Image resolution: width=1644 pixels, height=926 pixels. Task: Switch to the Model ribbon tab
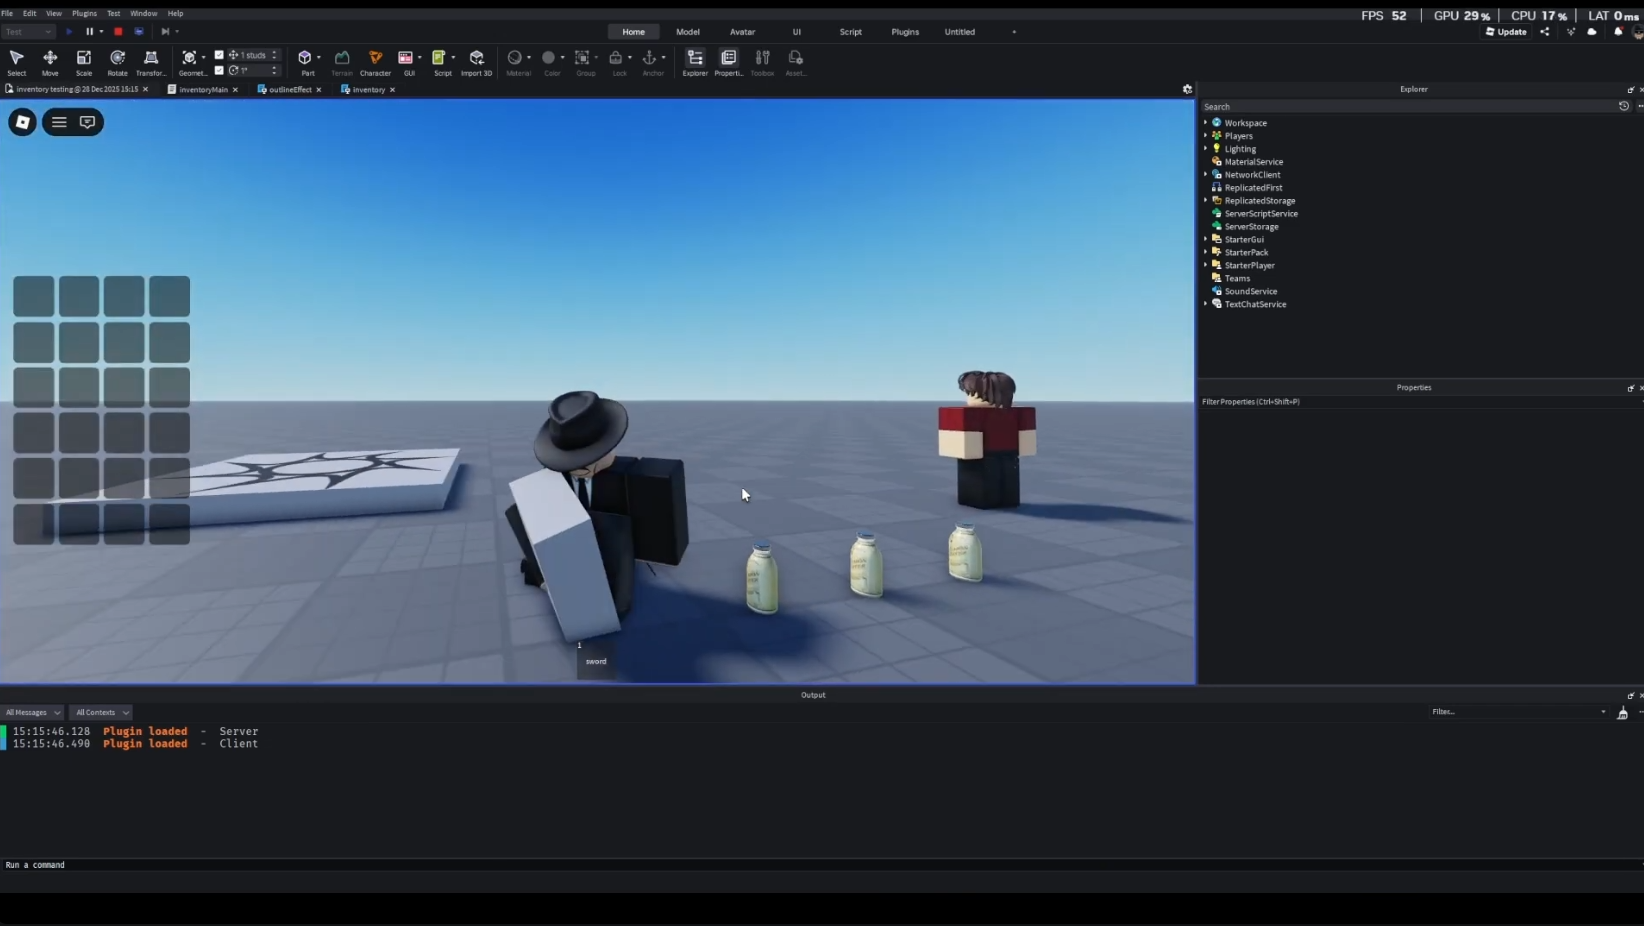(x=687, y=32)
